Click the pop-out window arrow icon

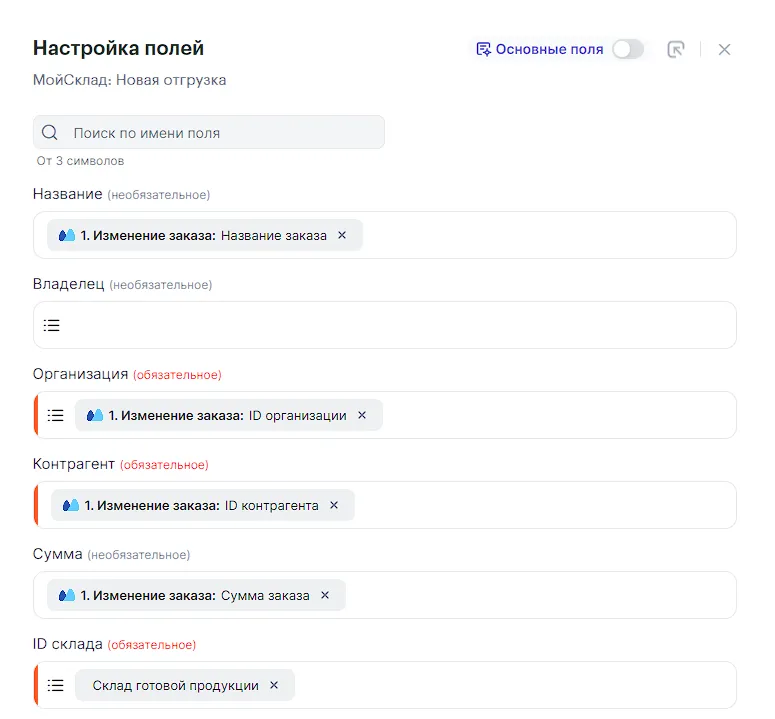click(x=676, y=49)
